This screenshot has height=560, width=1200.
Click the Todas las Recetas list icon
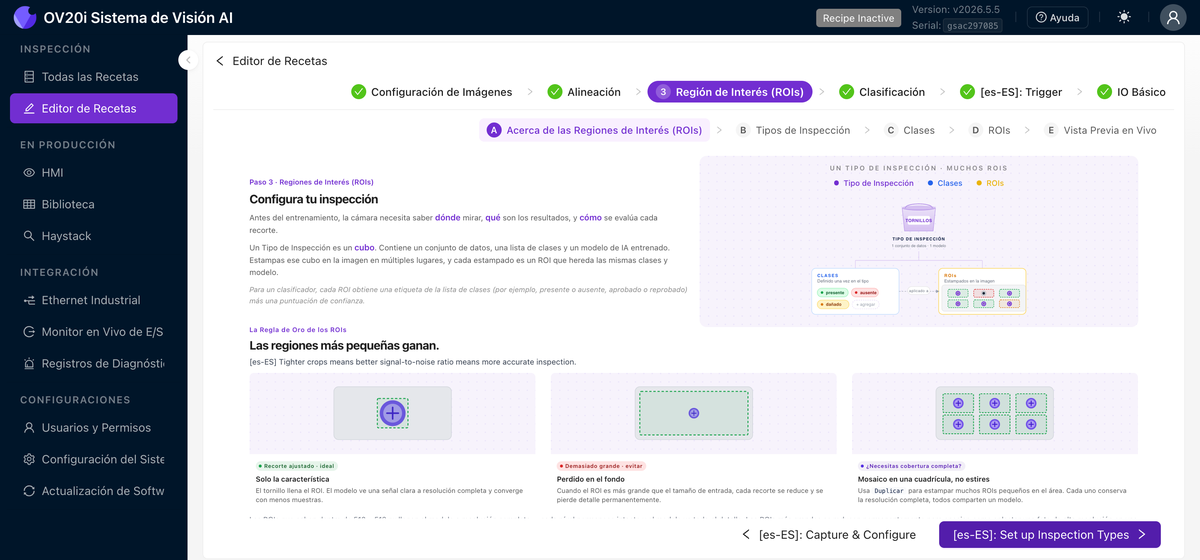pos(29,77)
